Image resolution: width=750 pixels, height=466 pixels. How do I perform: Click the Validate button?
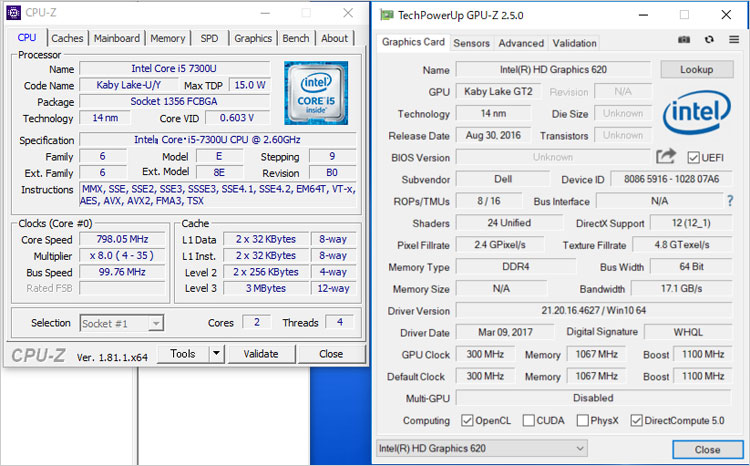261,354
